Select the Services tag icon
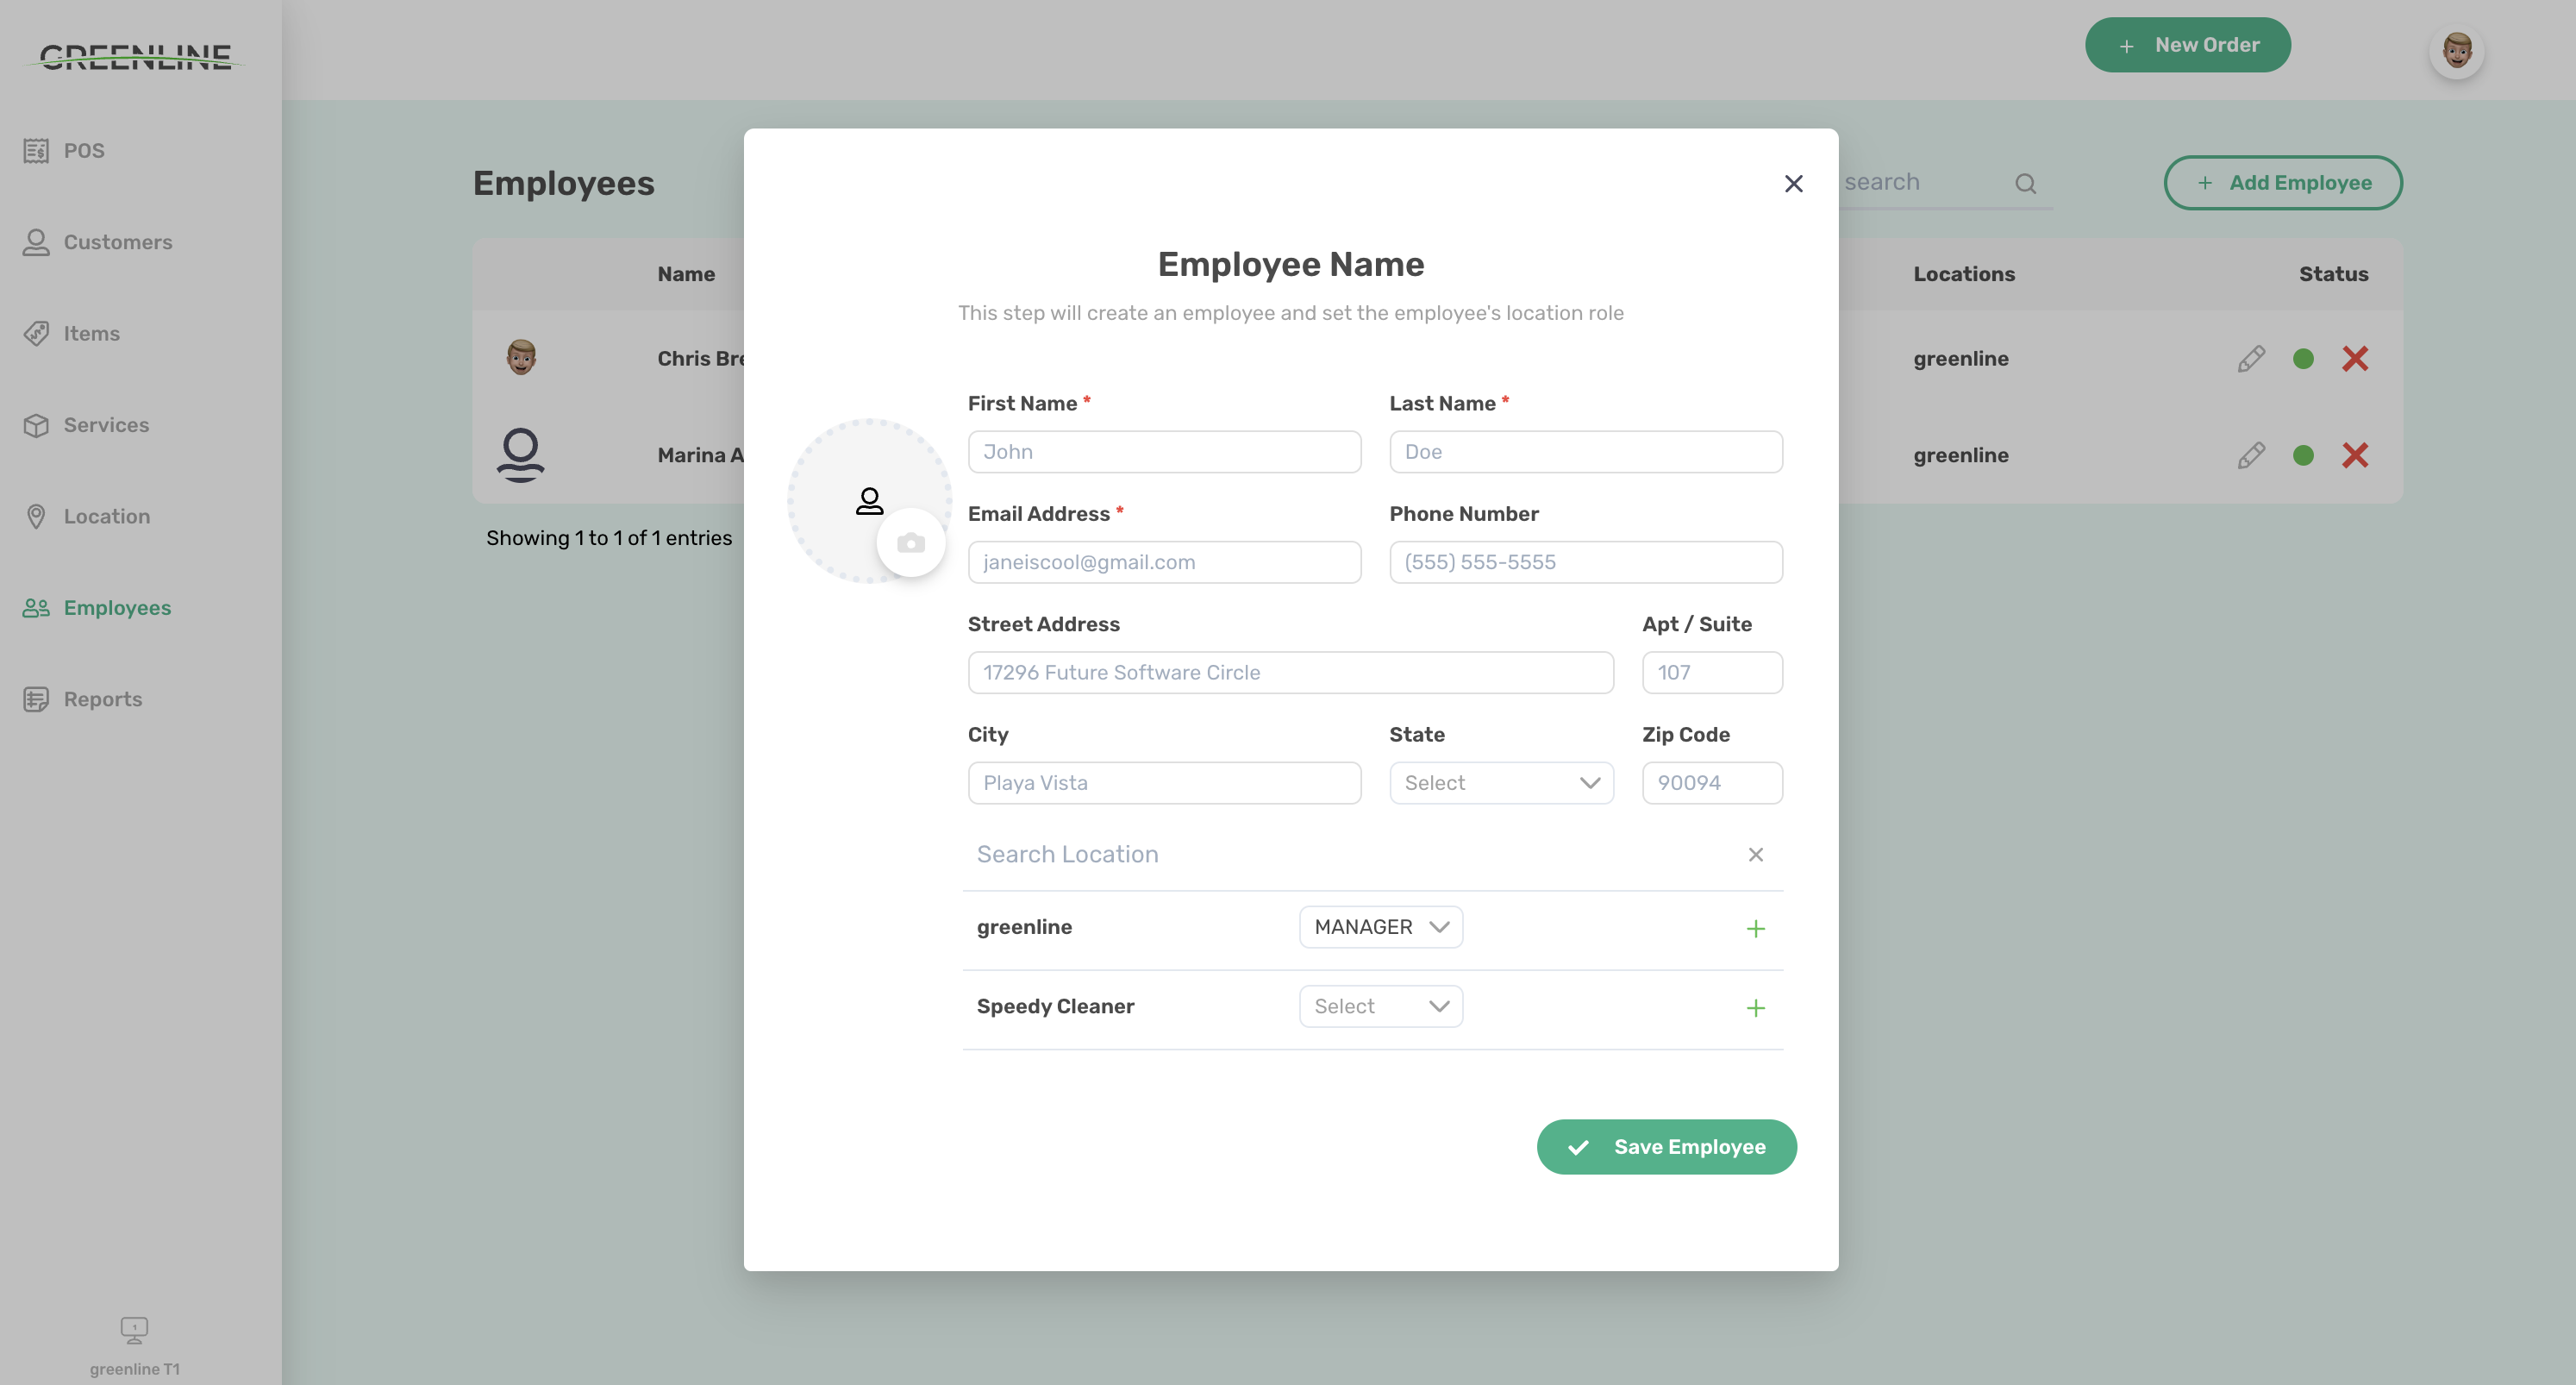 [37, 425]
